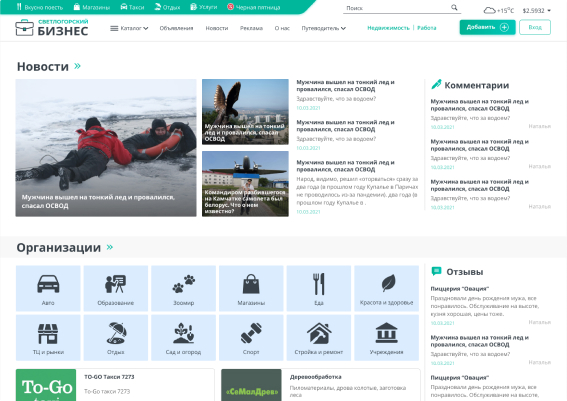Open the Новости menu item
Viewport: 567px width, 401px height.
217,28
